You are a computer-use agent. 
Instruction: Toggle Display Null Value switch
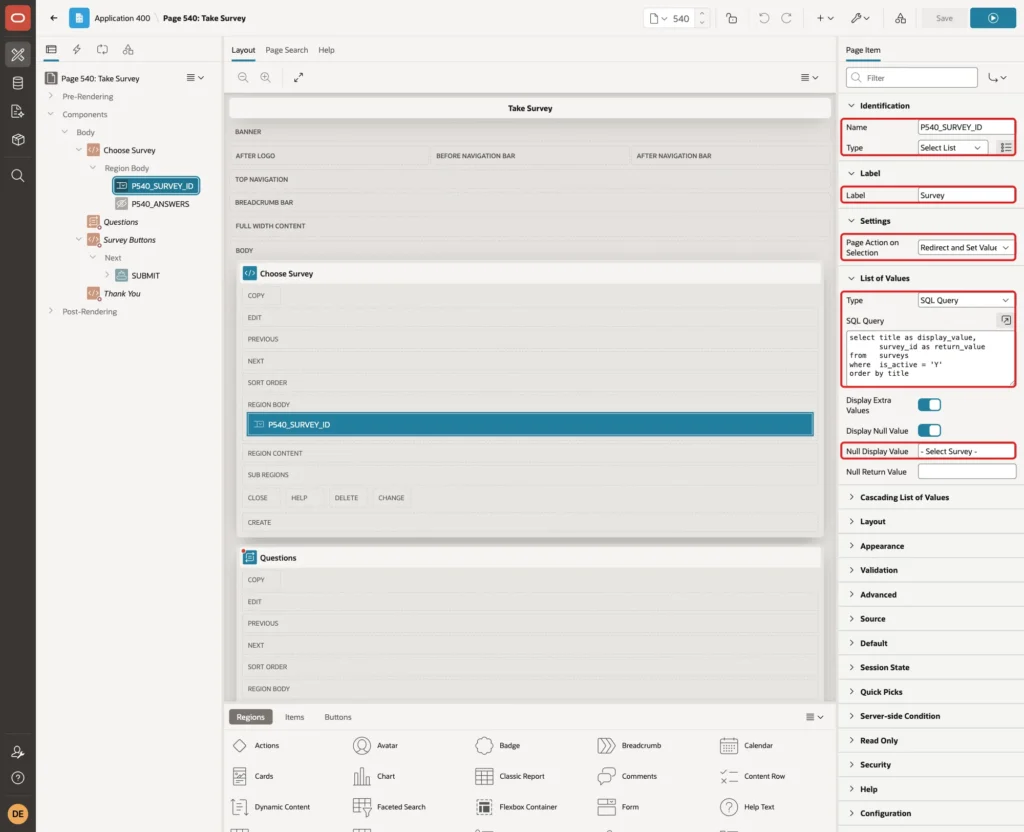click(929, 430)
